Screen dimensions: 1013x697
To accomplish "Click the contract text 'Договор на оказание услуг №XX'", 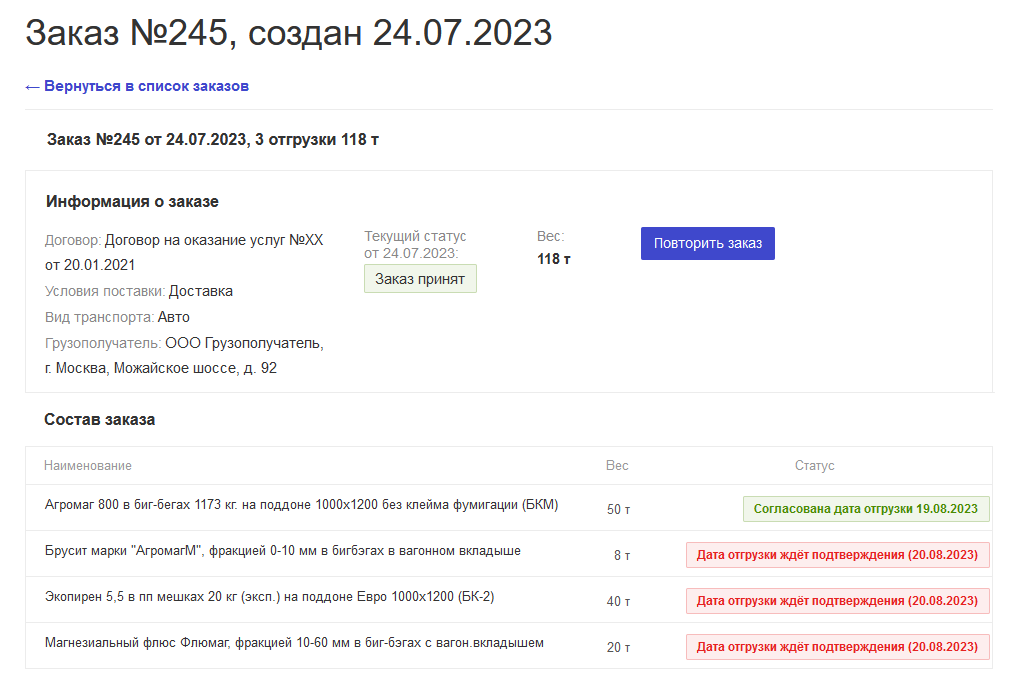I will [214, 240].
